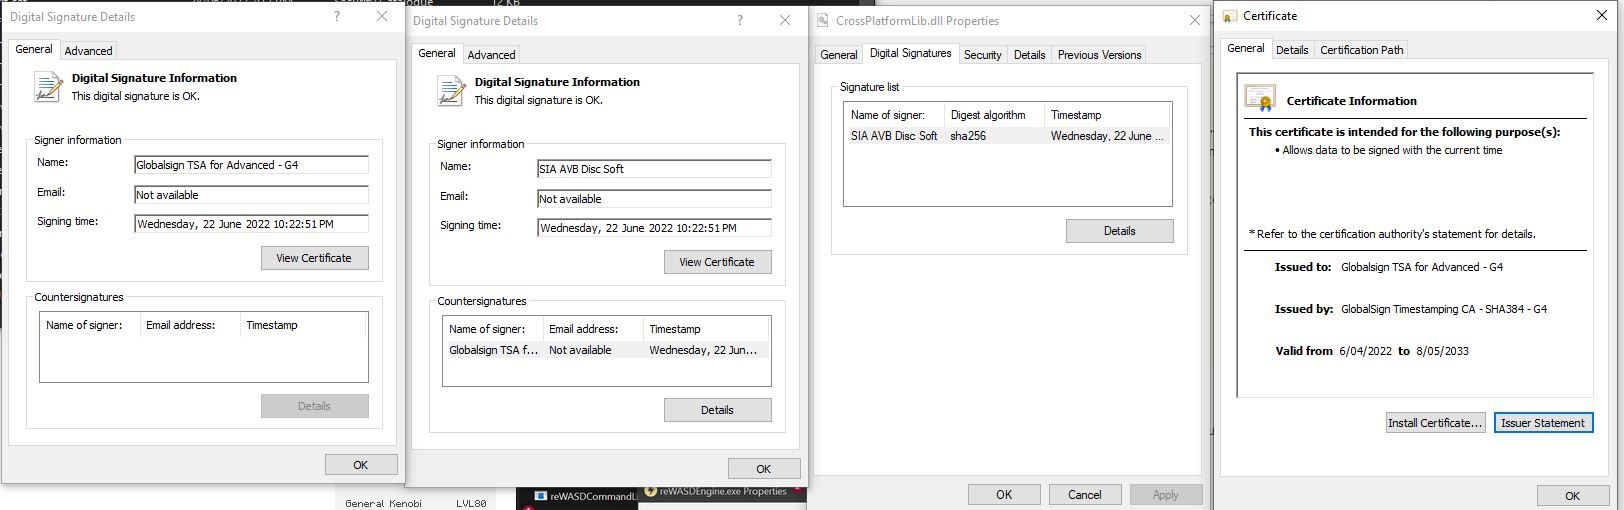This screenshot has height=510, width=1624.
Task: Open Certification Path tab in Certificate window
Action: [1362, 49]
